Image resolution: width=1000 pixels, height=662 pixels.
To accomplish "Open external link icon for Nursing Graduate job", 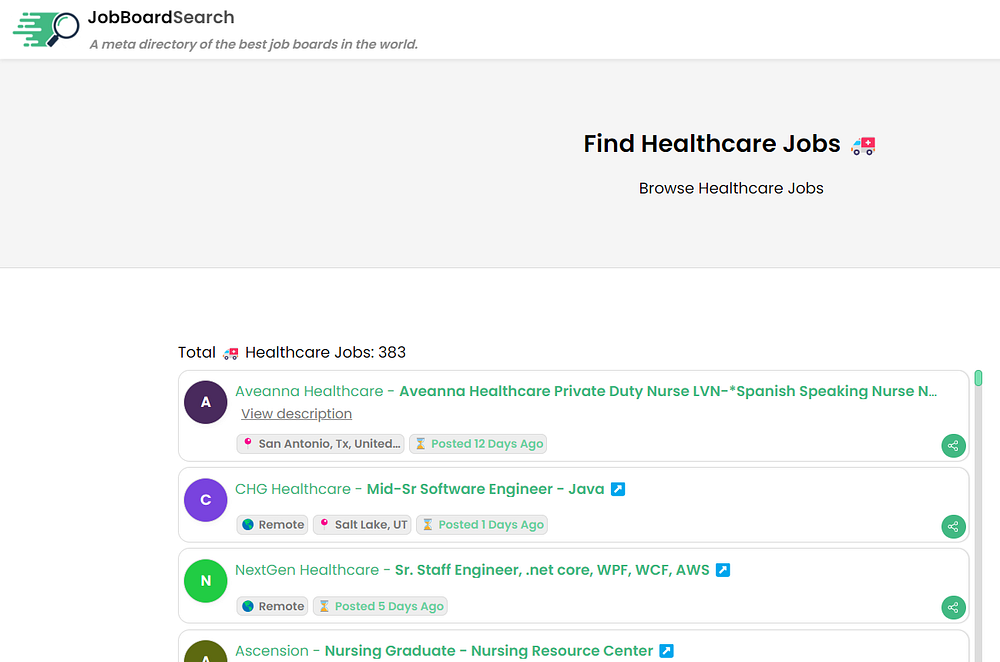I will [x=667, y=651].
